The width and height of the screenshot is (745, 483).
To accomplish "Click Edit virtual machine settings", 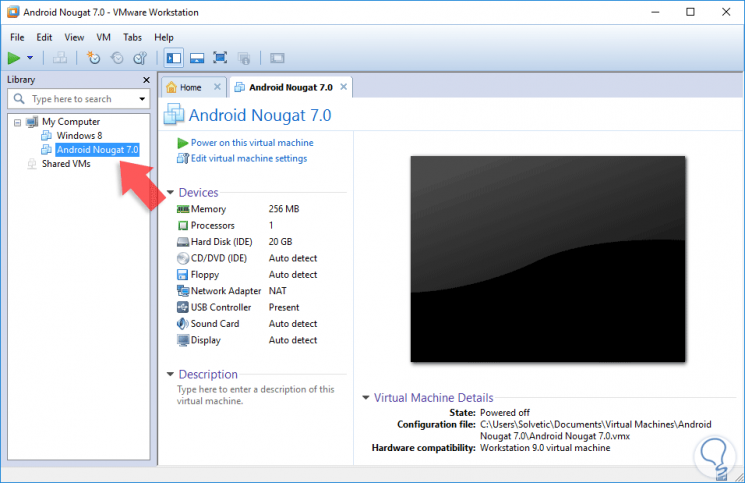I will click(249, 159).
